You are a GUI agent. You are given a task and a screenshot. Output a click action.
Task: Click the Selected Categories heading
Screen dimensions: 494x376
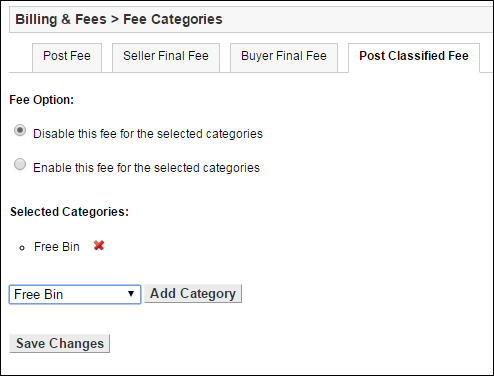[69, 212]
